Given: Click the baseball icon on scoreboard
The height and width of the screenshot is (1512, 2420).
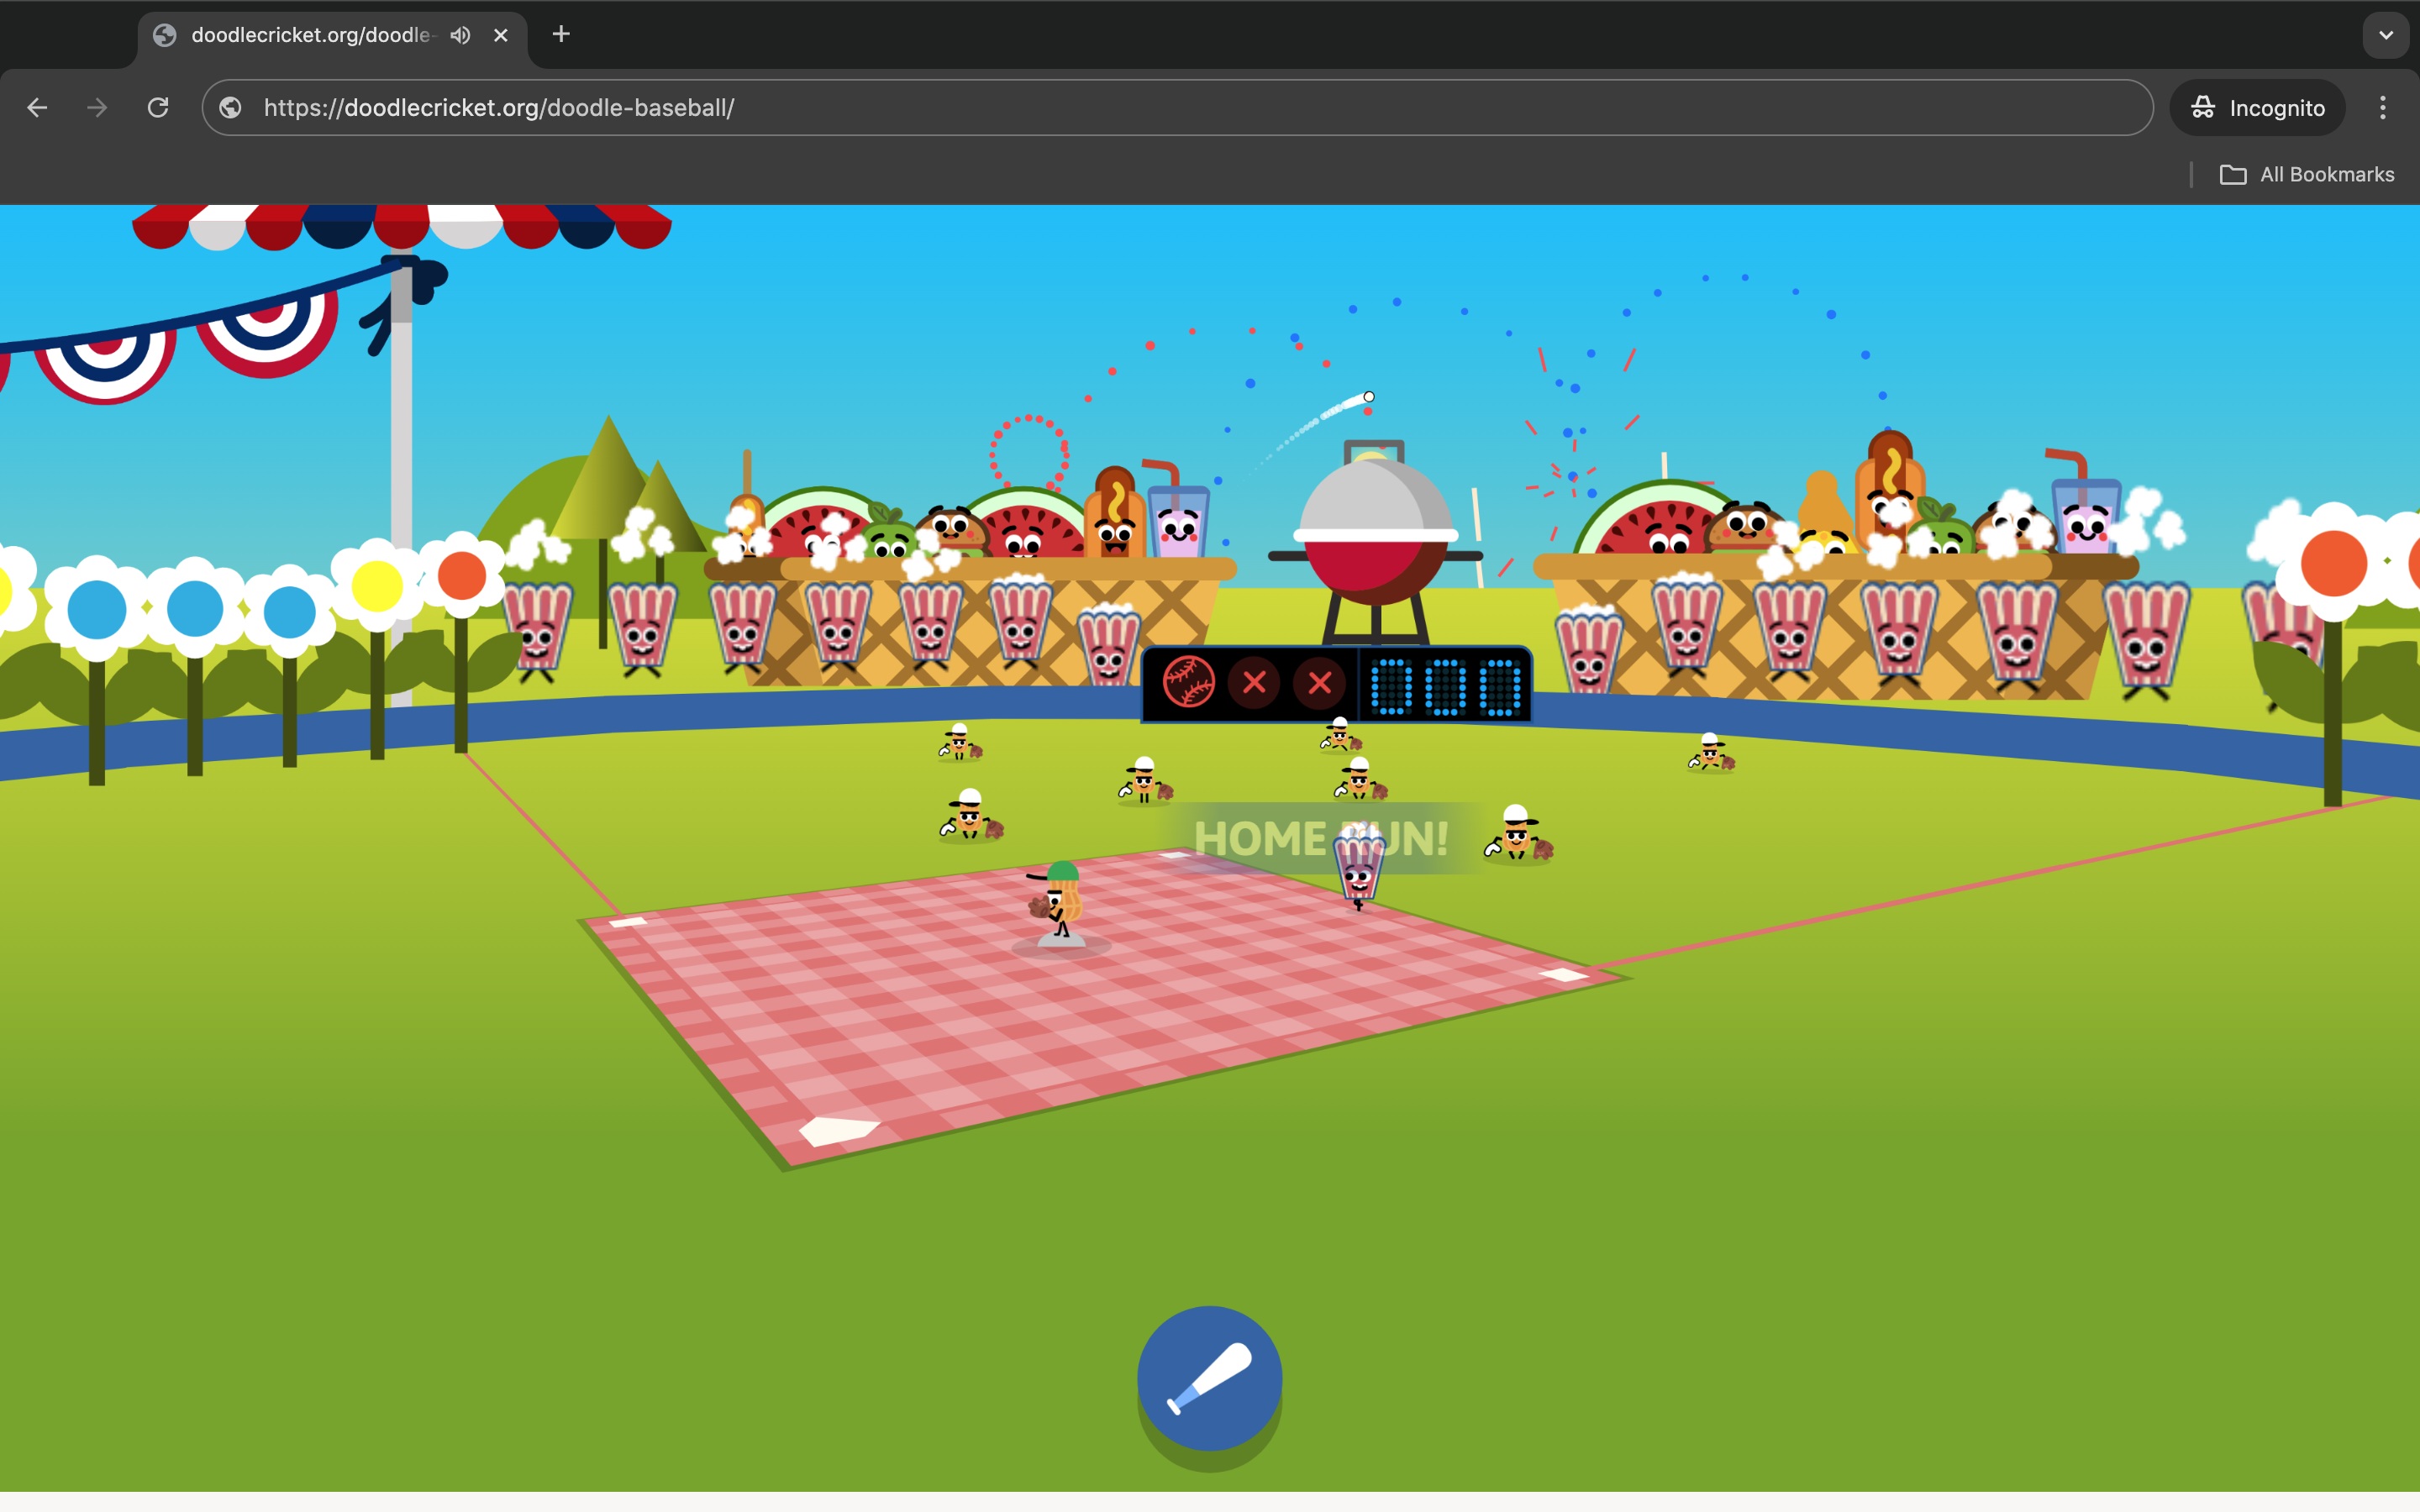Looking at the screenshot, I should (x=1188, y=683).
